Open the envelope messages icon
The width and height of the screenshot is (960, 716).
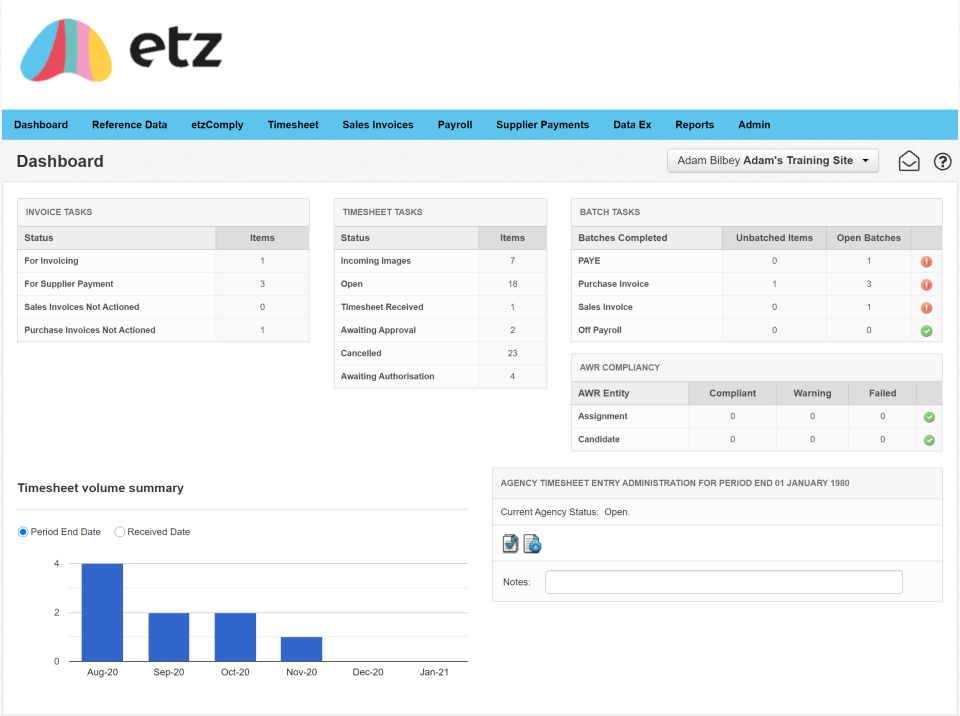(x=909, y=161)
